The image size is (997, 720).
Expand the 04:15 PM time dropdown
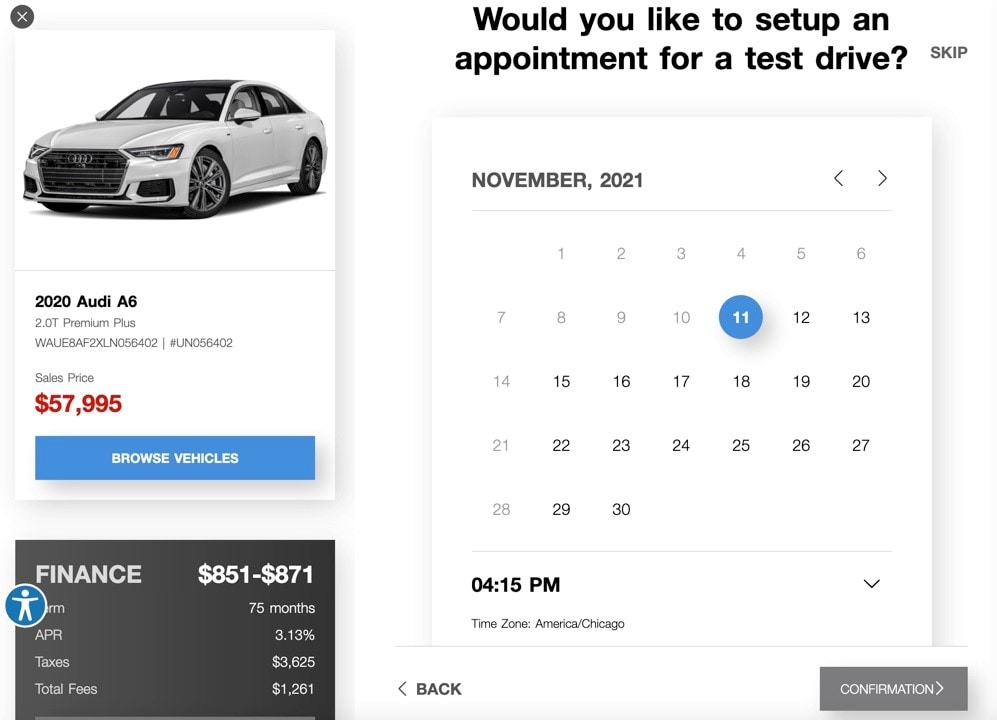[x=872, y=584]
